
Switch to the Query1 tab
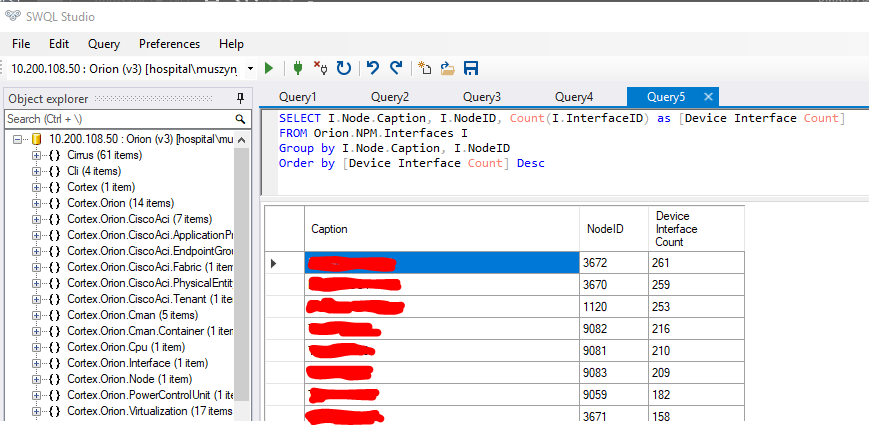point(298,97)
